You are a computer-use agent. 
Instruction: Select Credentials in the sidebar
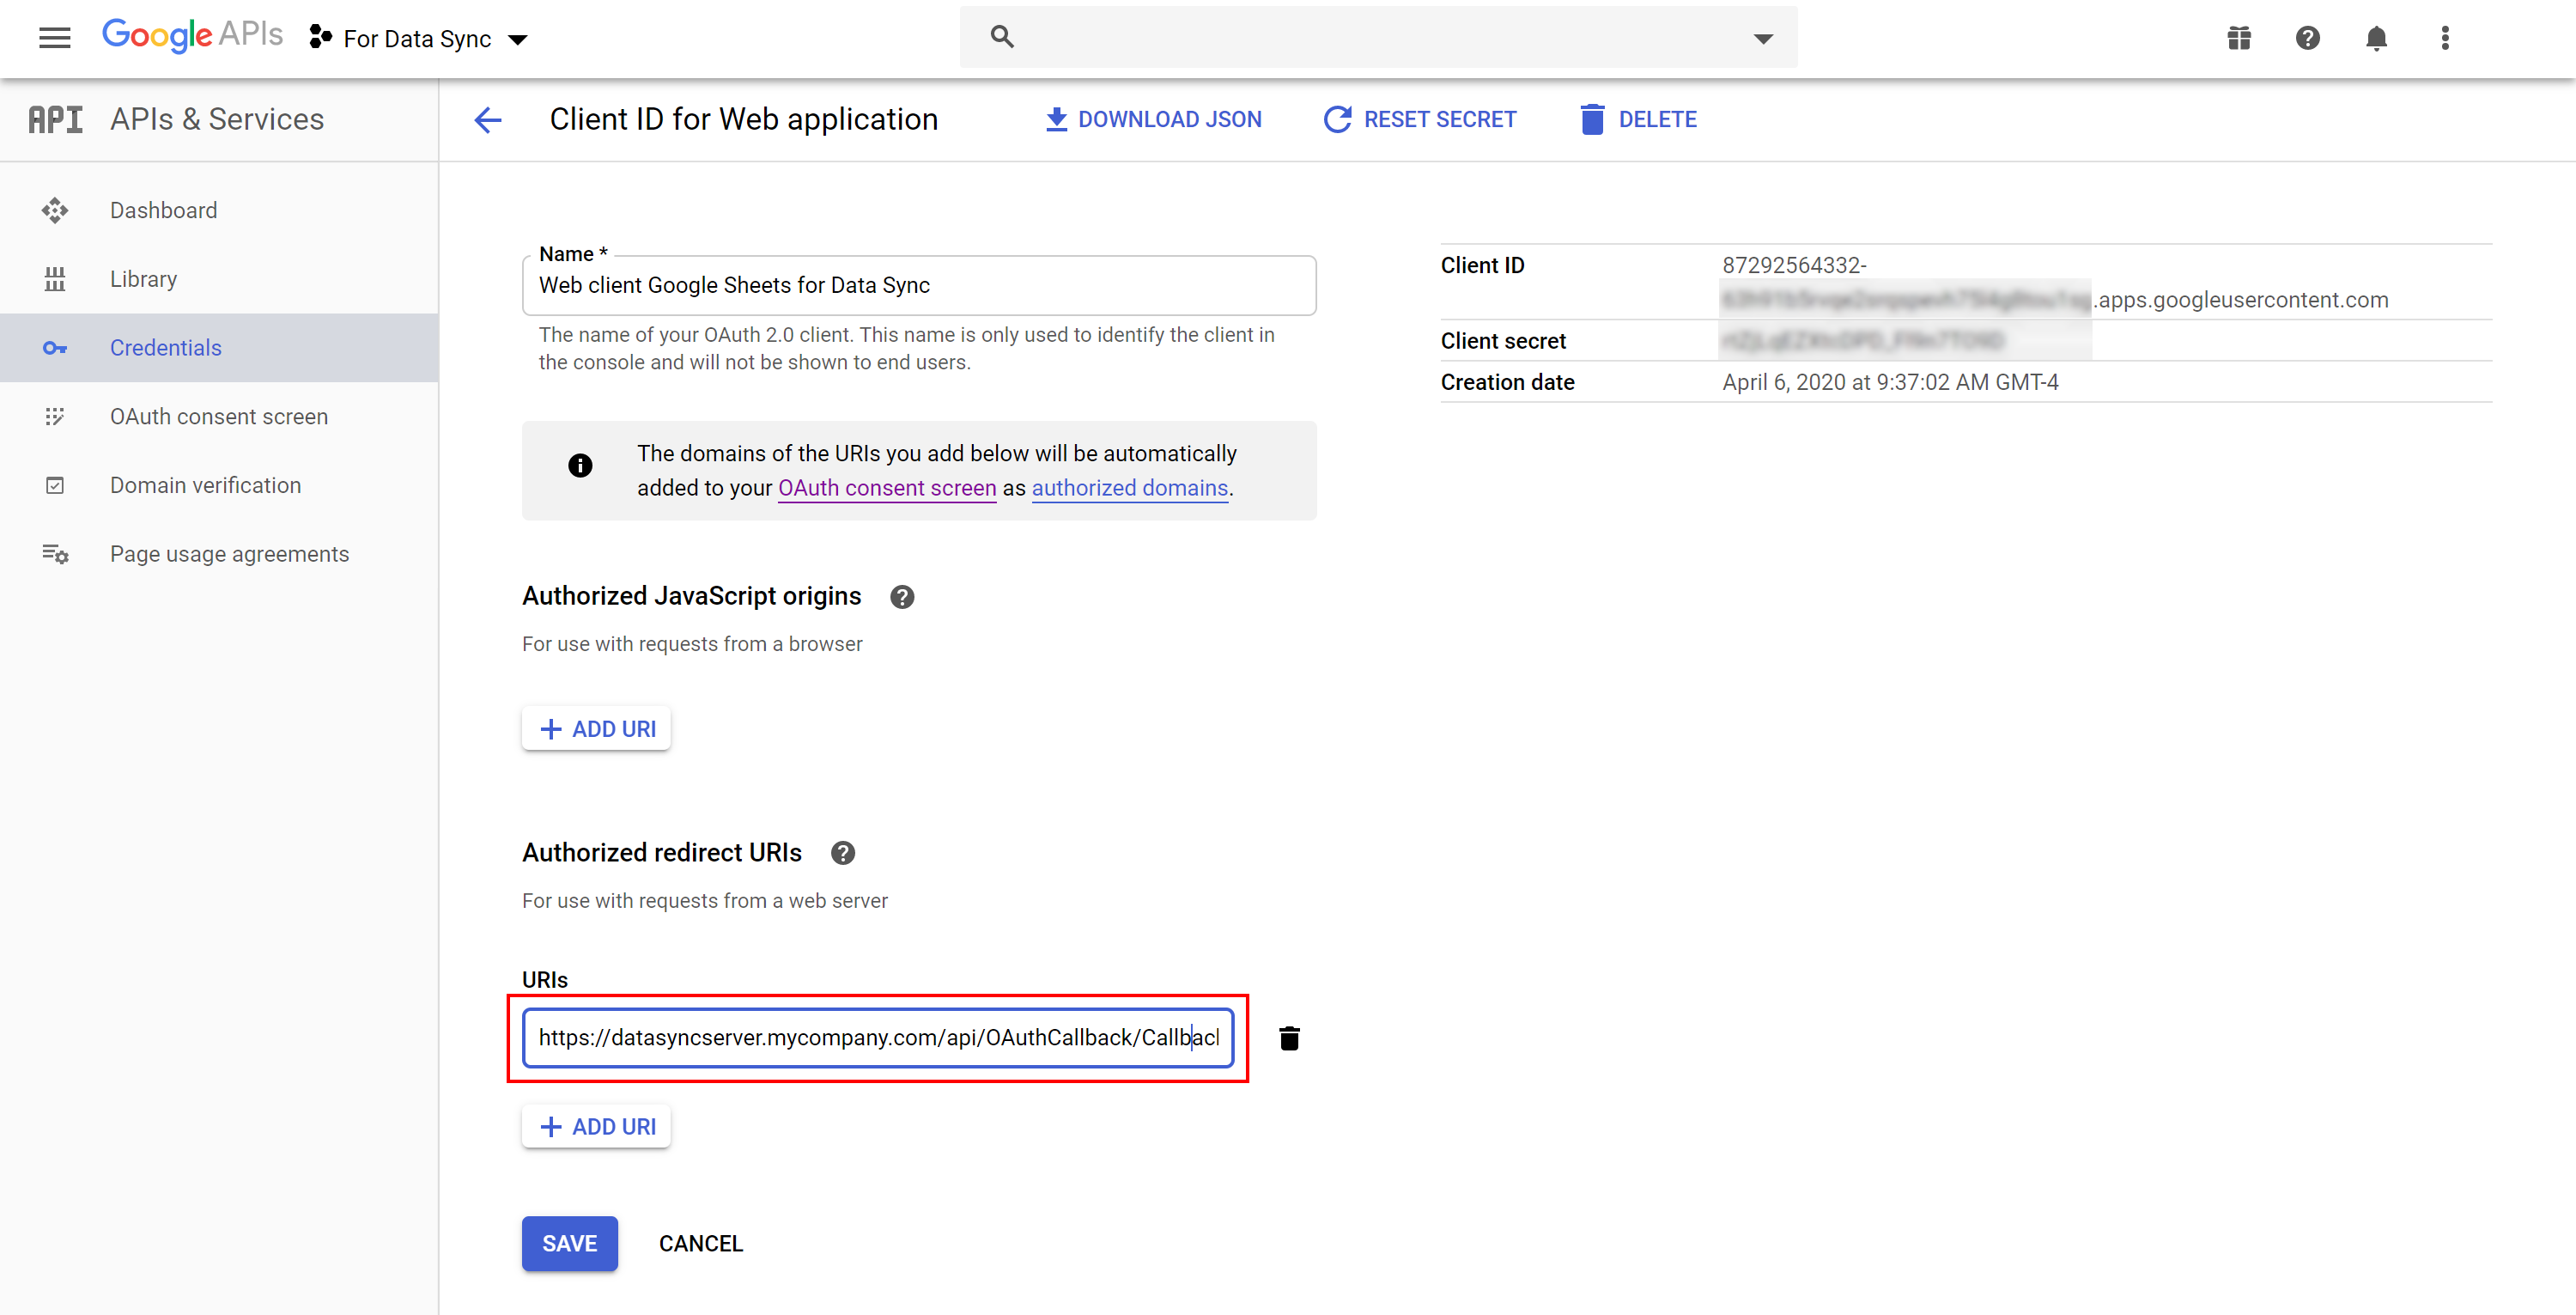click(x=219, y=348)
